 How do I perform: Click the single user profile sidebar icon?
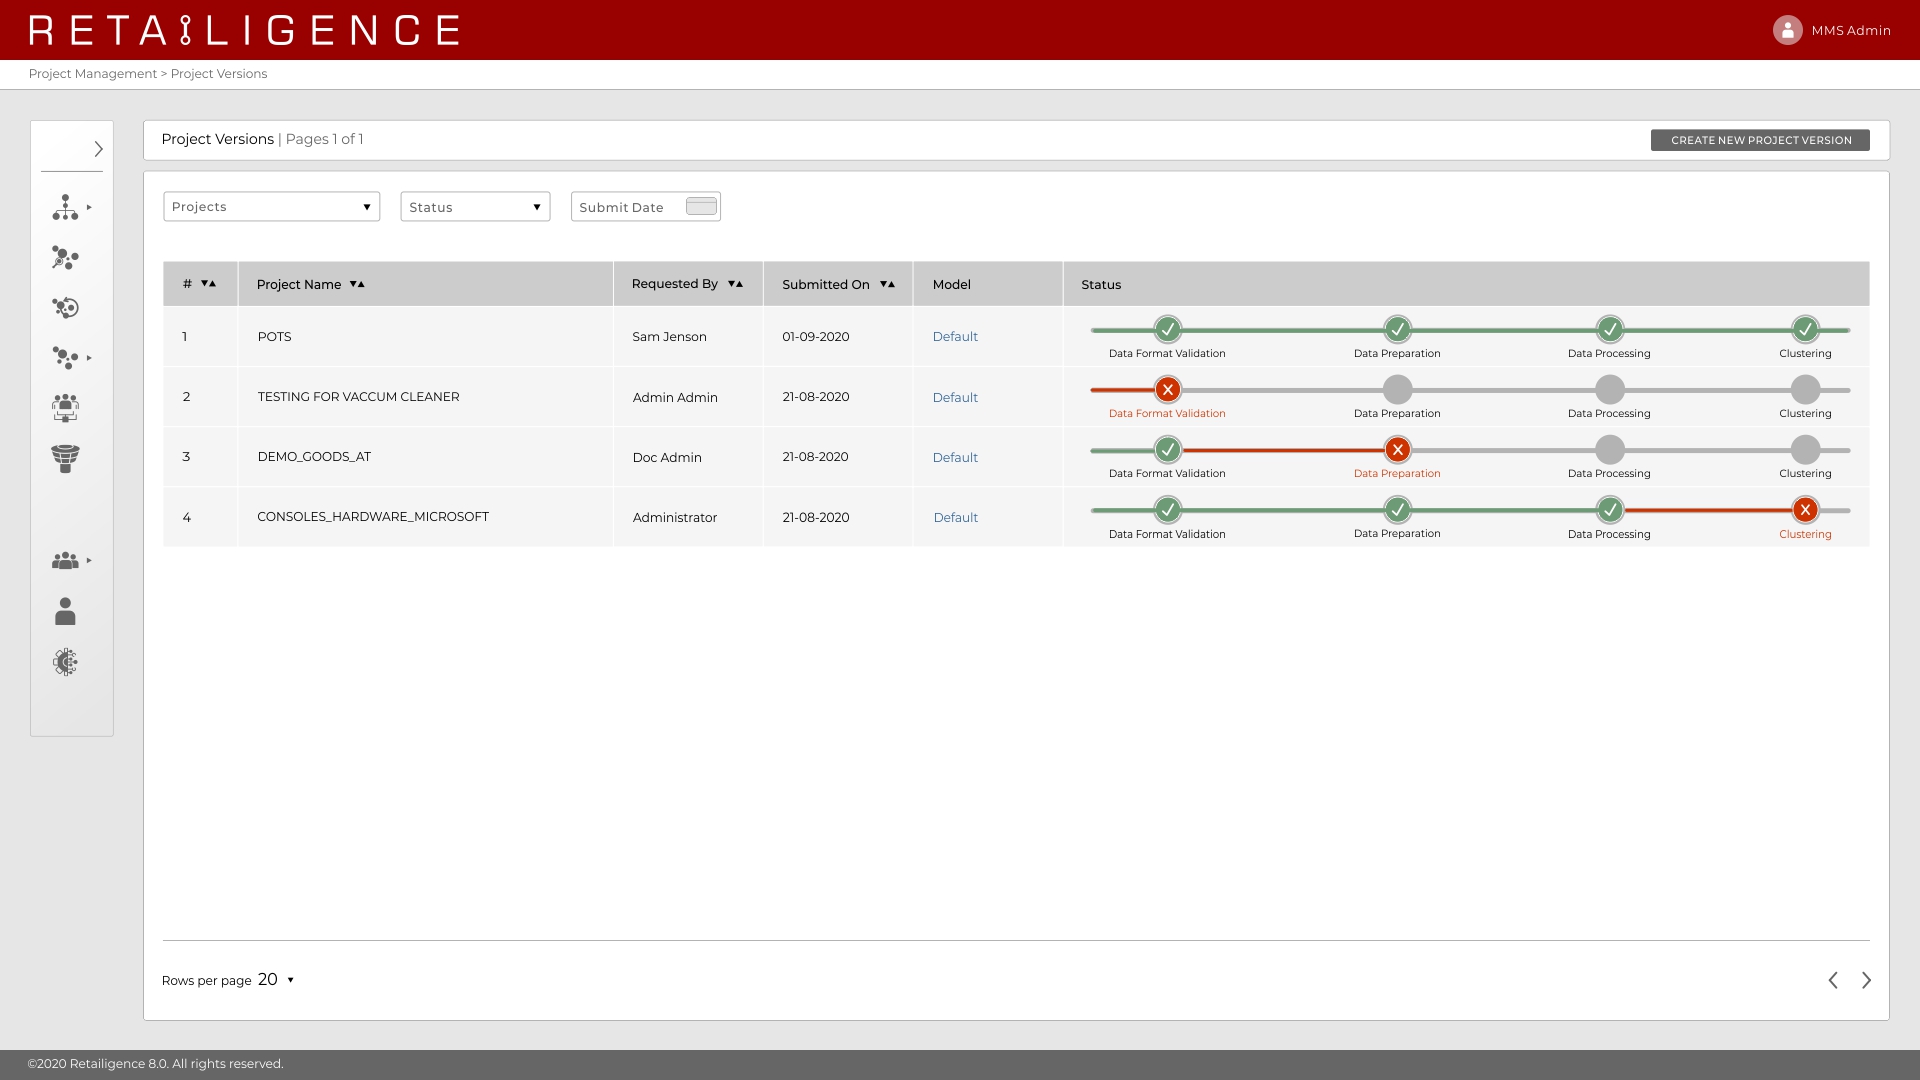(65, 611)
